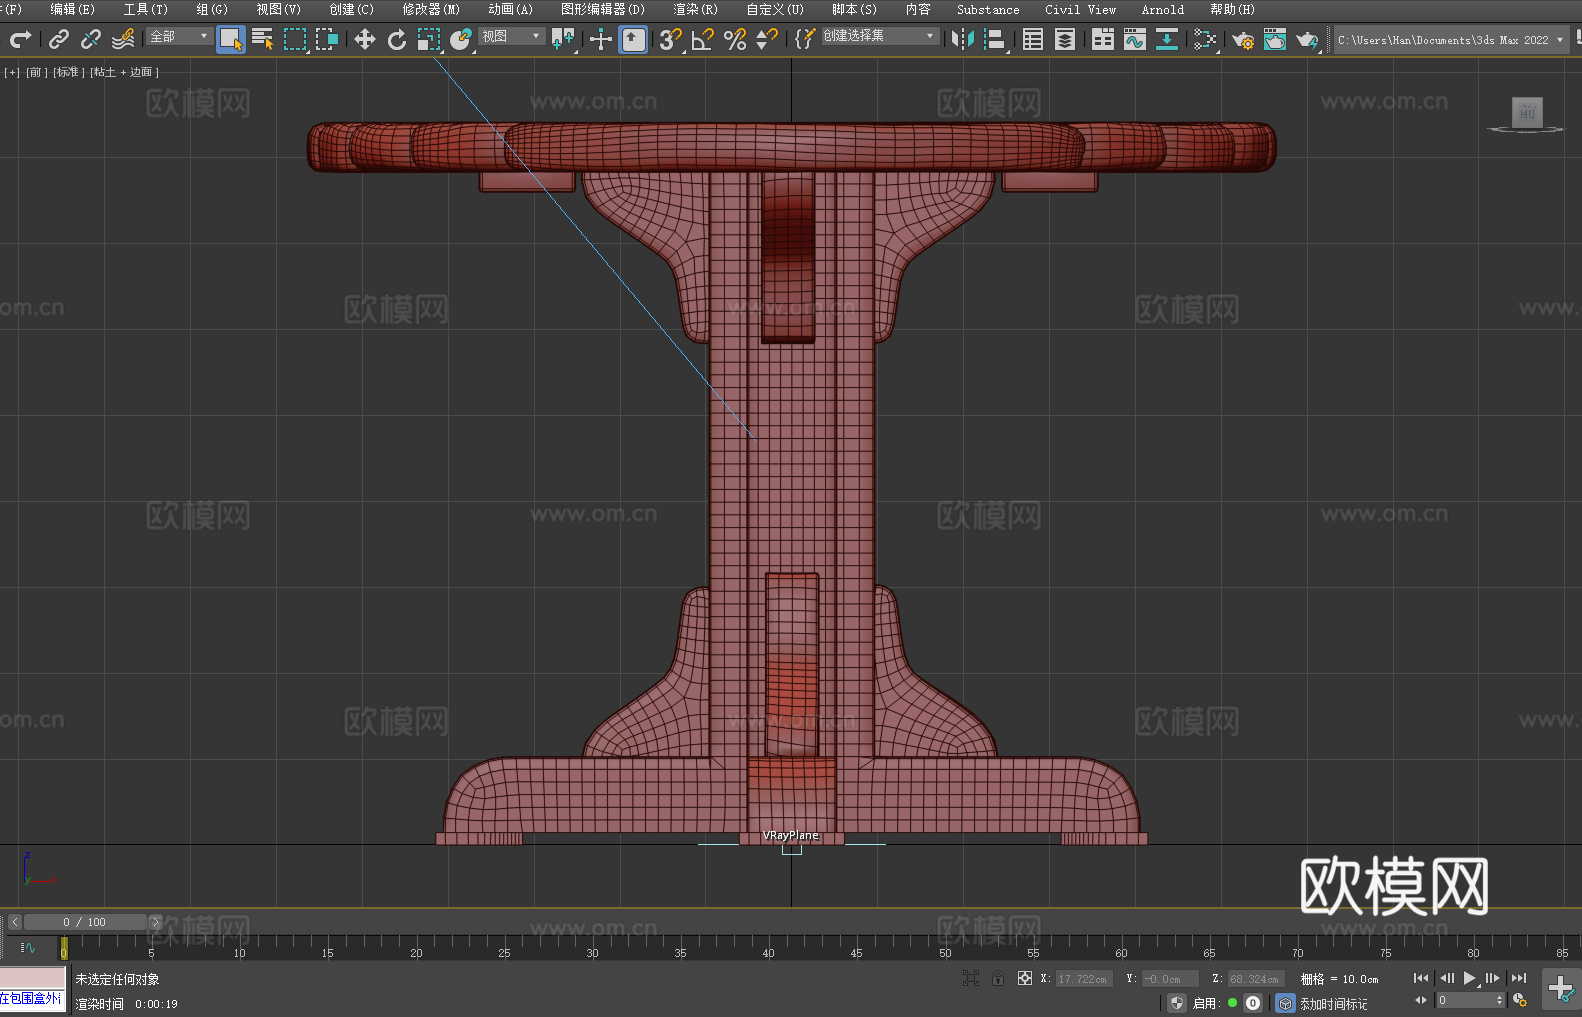Screen dimensions: 1582x1017
Task: Open the Arnold menu
Action: point(1162,9)
